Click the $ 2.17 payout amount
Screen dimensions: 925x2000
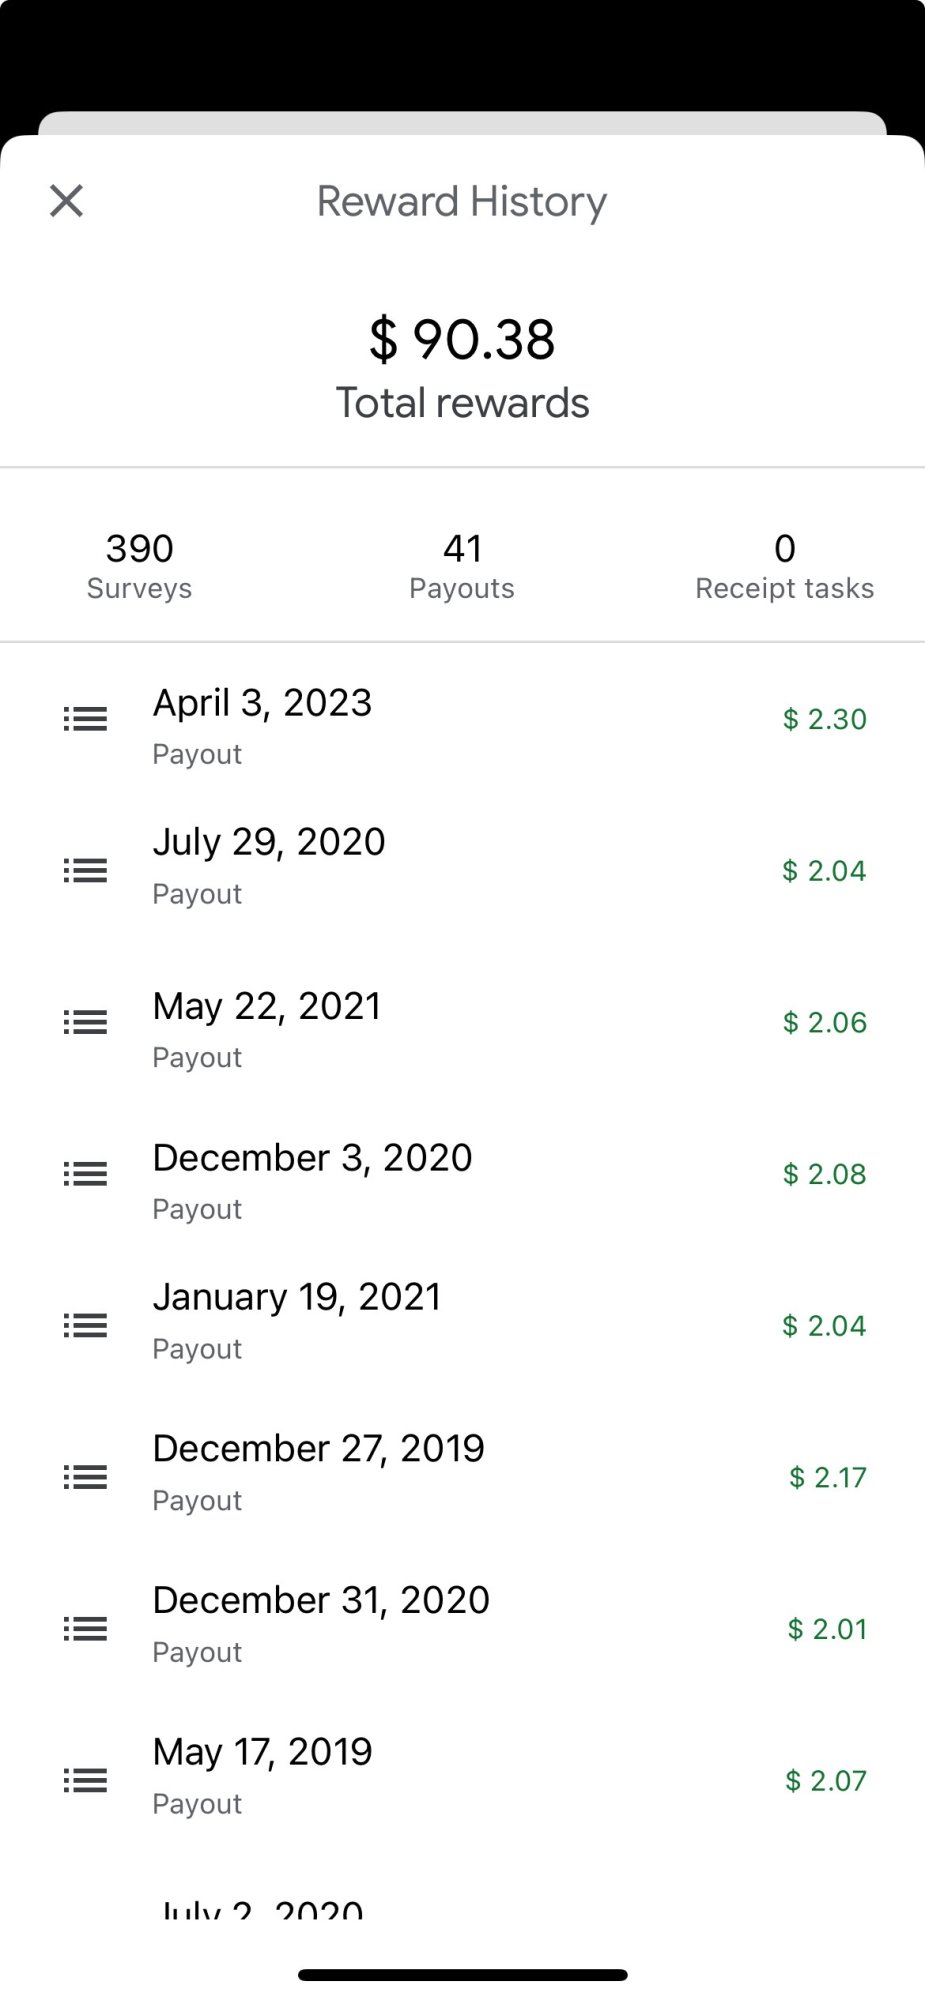coord(827,1477)
